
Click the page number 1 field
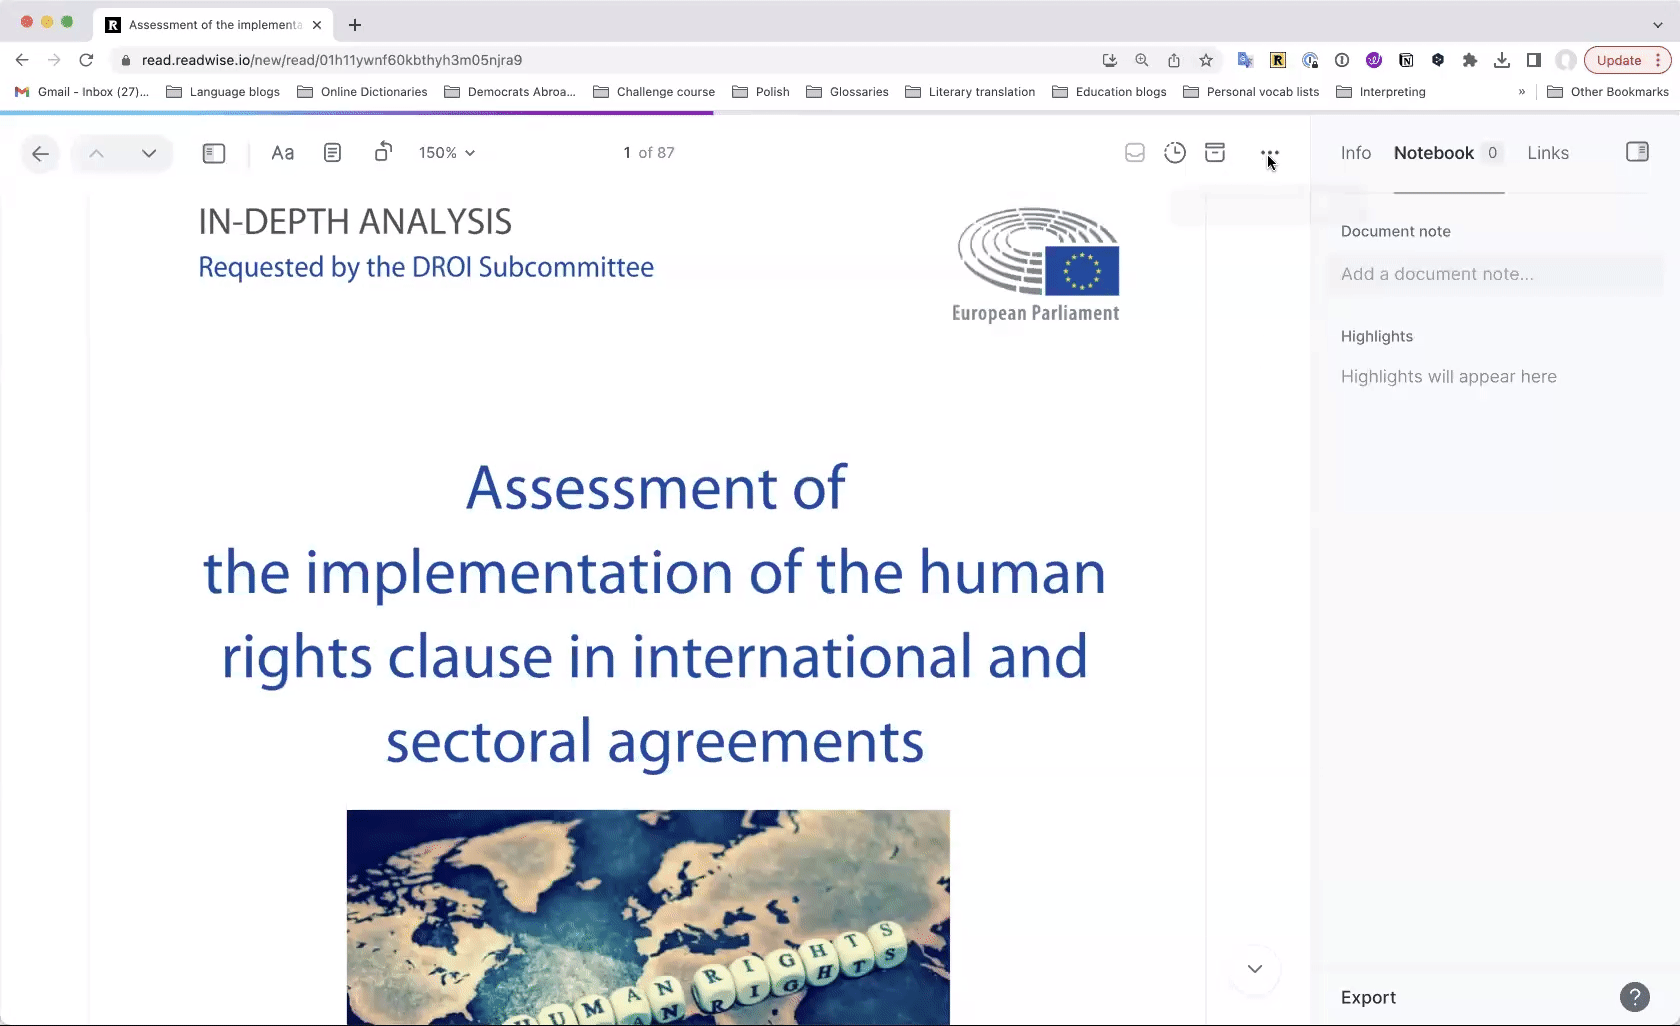point(627,153)
